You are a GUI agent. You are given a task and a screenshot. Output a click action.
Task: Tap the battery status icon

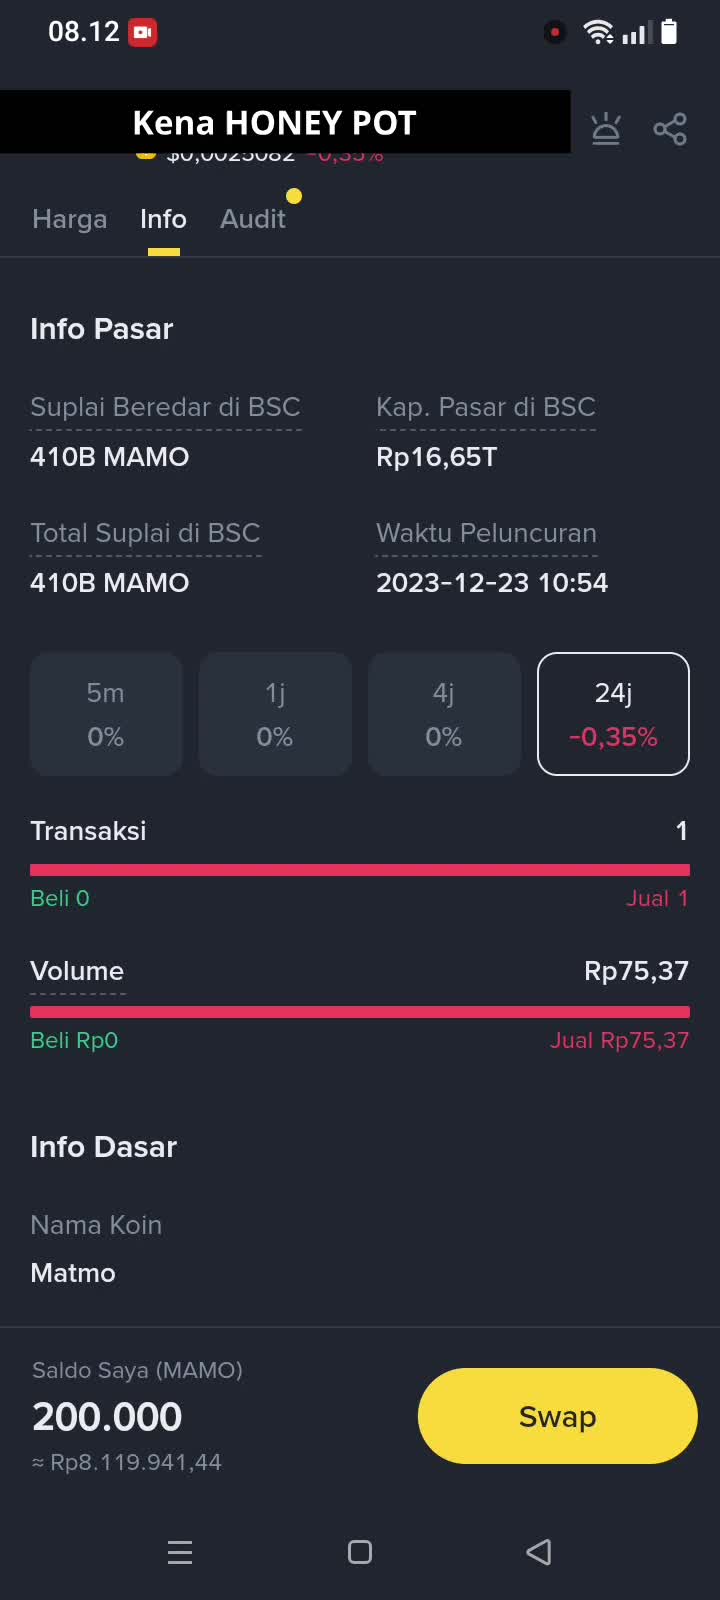670,32
